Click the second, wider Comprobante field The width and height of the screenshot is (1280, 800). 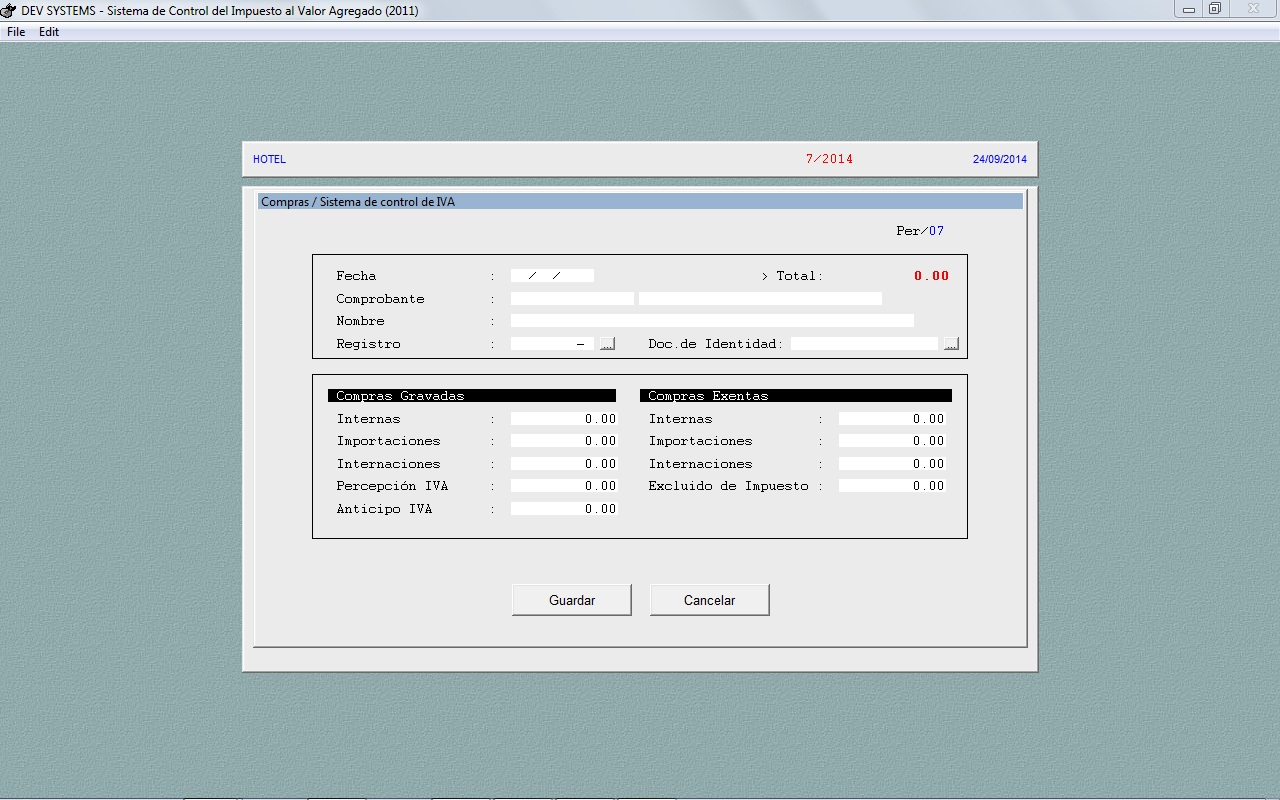[x=760, y=299]
